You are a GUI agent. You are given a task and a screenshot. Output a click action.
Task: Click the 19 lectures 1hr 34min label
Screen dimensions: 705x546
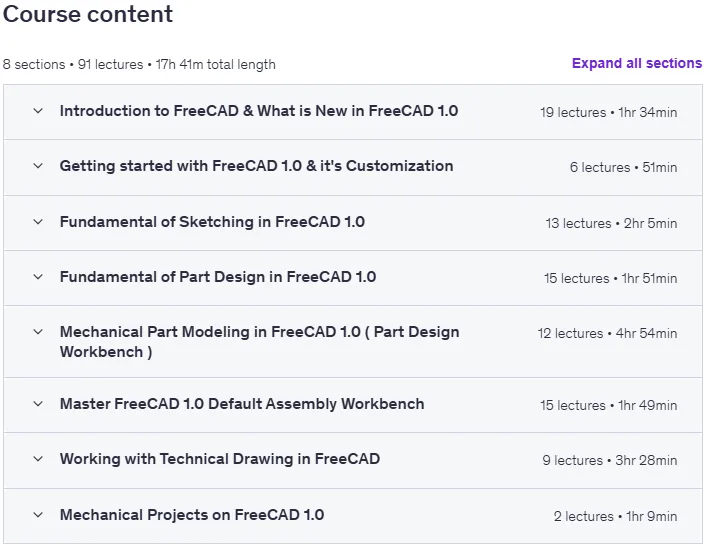(x=609, y=112)
